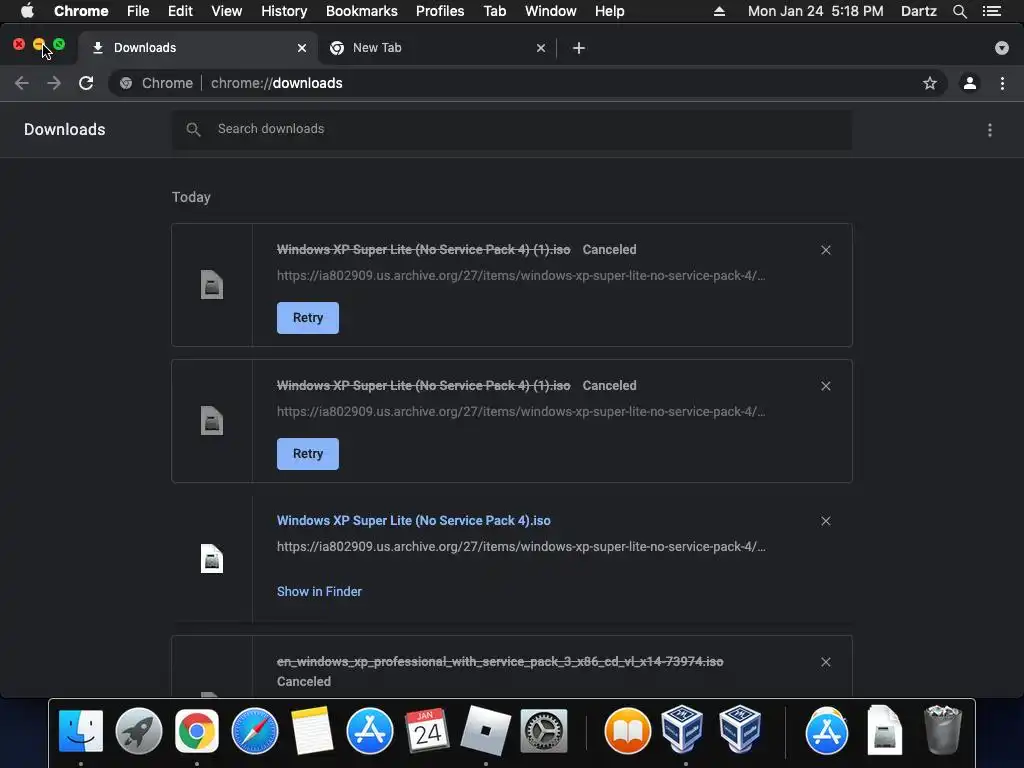Open the first VirtualBox icon in the Dock

(682, 729)
